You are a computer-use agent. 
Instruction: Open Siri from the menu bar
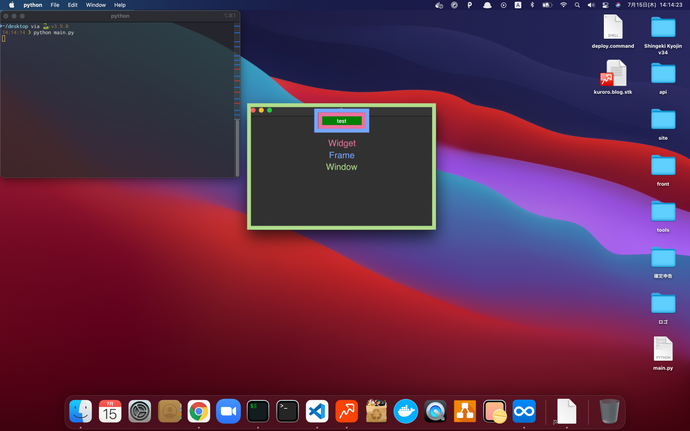618,5
